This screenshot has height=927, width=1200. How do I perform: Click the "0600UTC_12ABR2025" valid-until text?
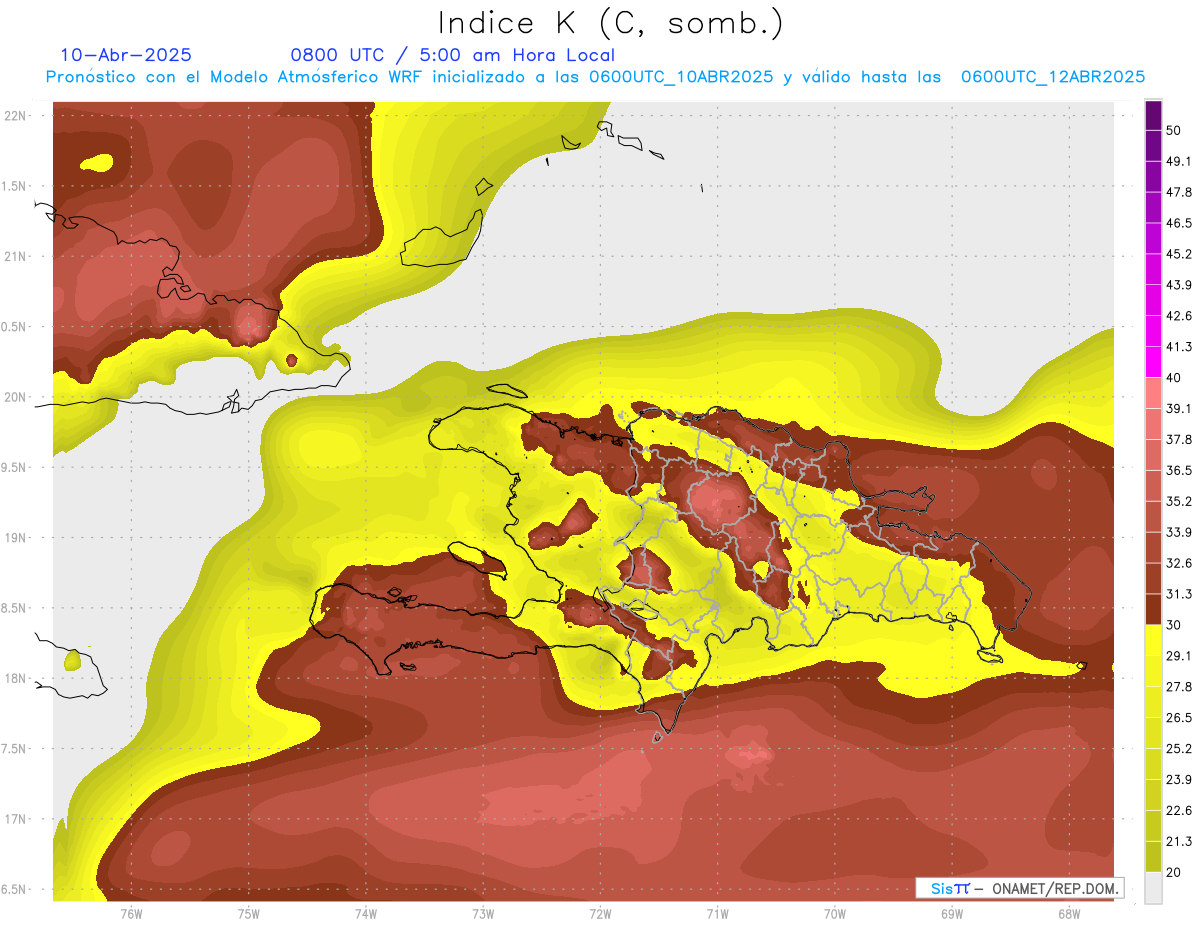(1053, 77)
